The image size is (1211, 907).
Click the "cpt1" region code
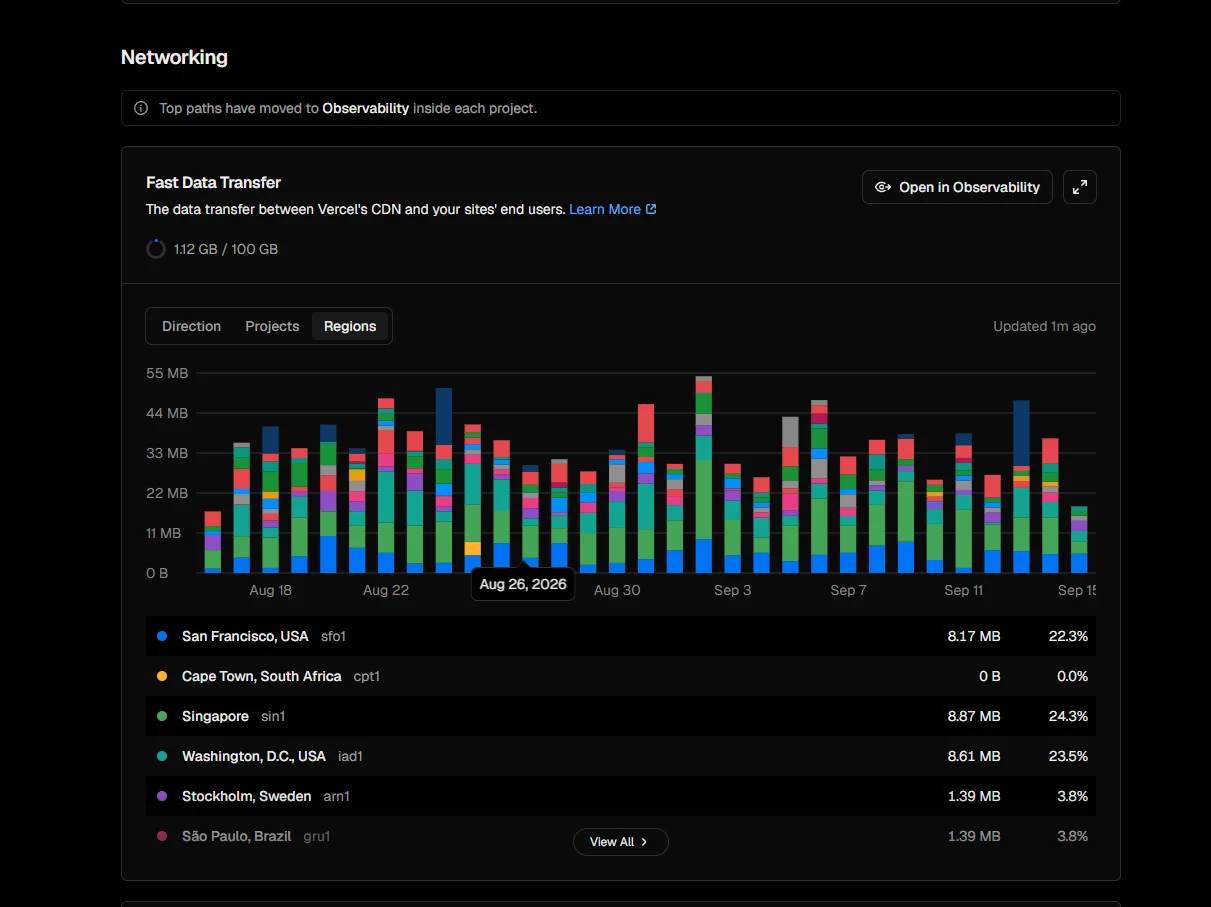coord(367,676)
